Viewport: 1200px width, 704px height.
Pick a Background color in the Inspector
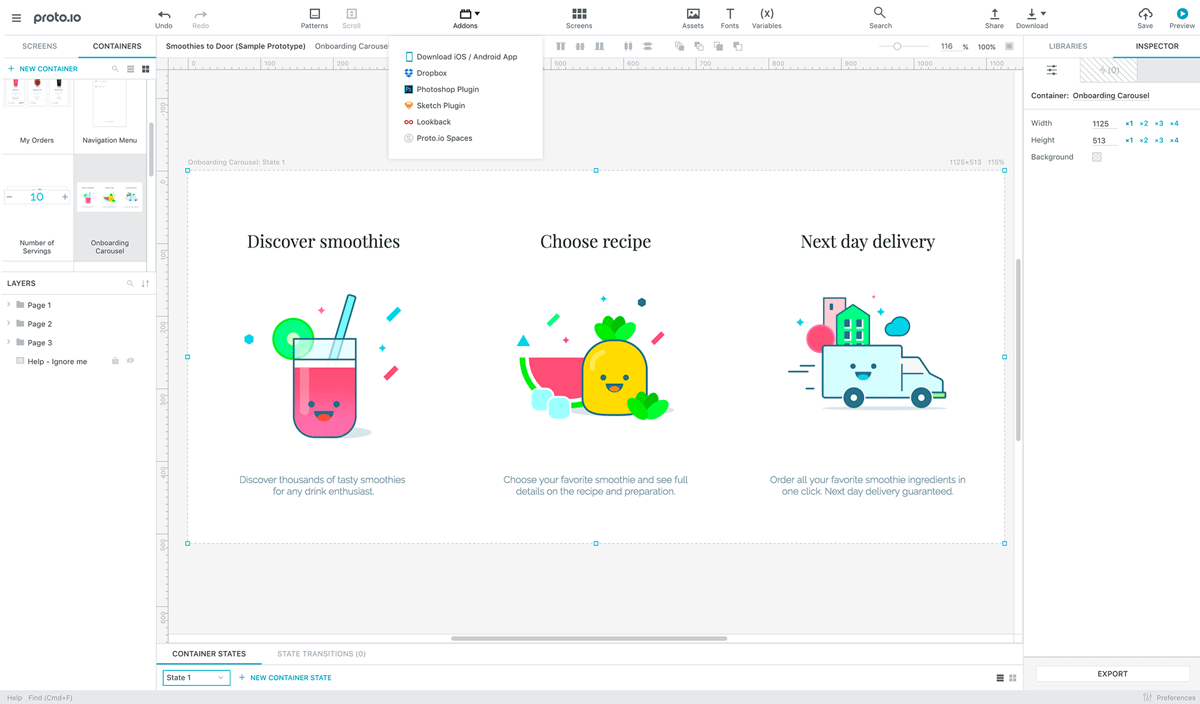1096,157
